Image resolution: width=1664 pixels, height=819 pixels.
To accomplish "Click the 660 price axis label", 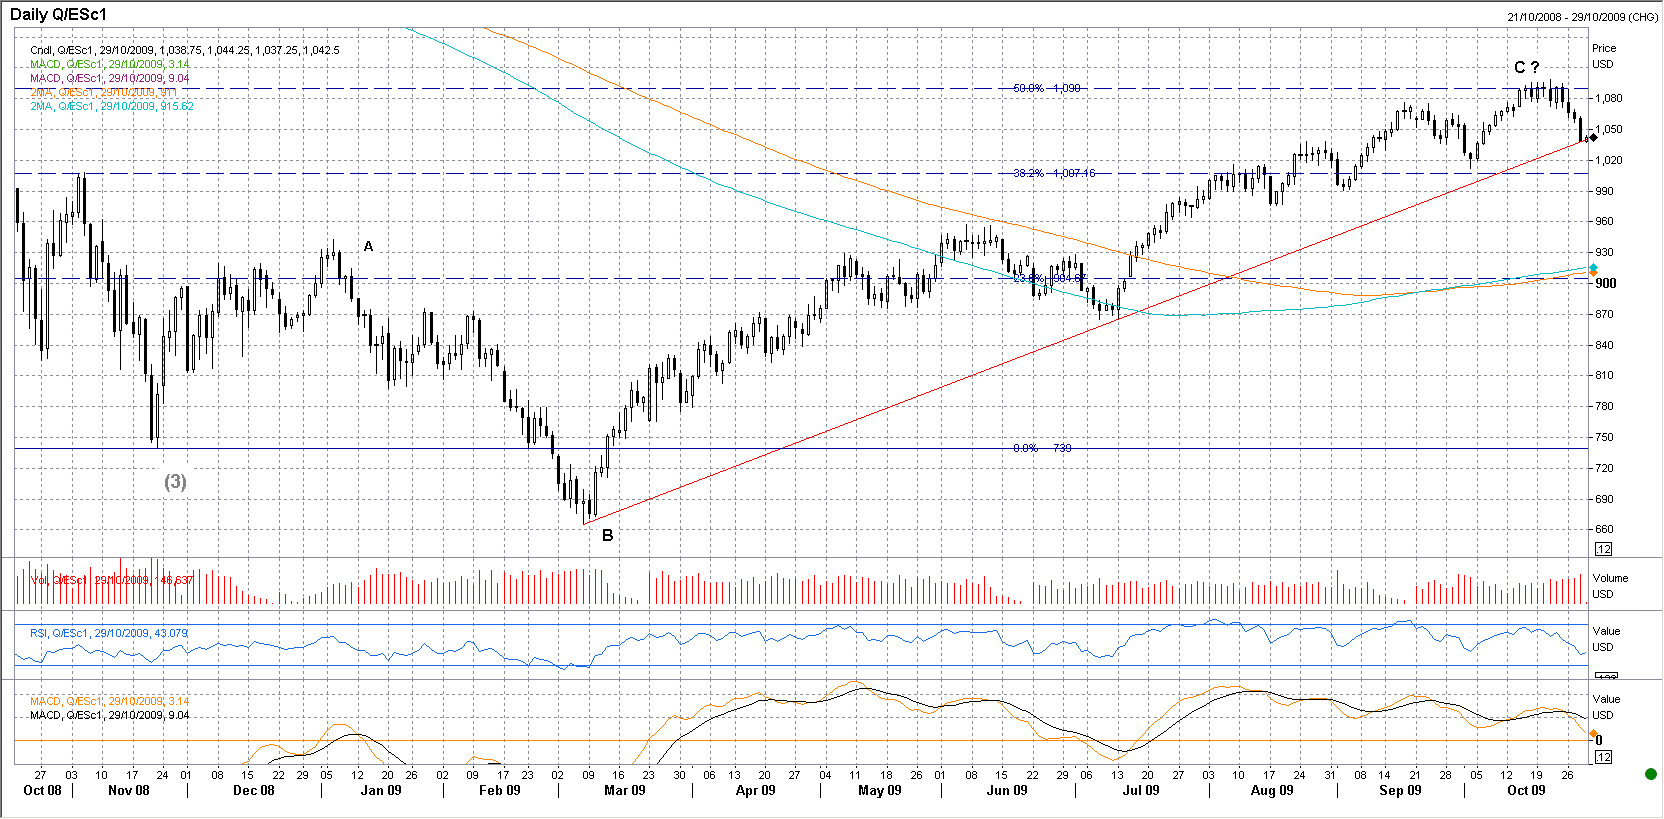I will [x=1604, y=529].
